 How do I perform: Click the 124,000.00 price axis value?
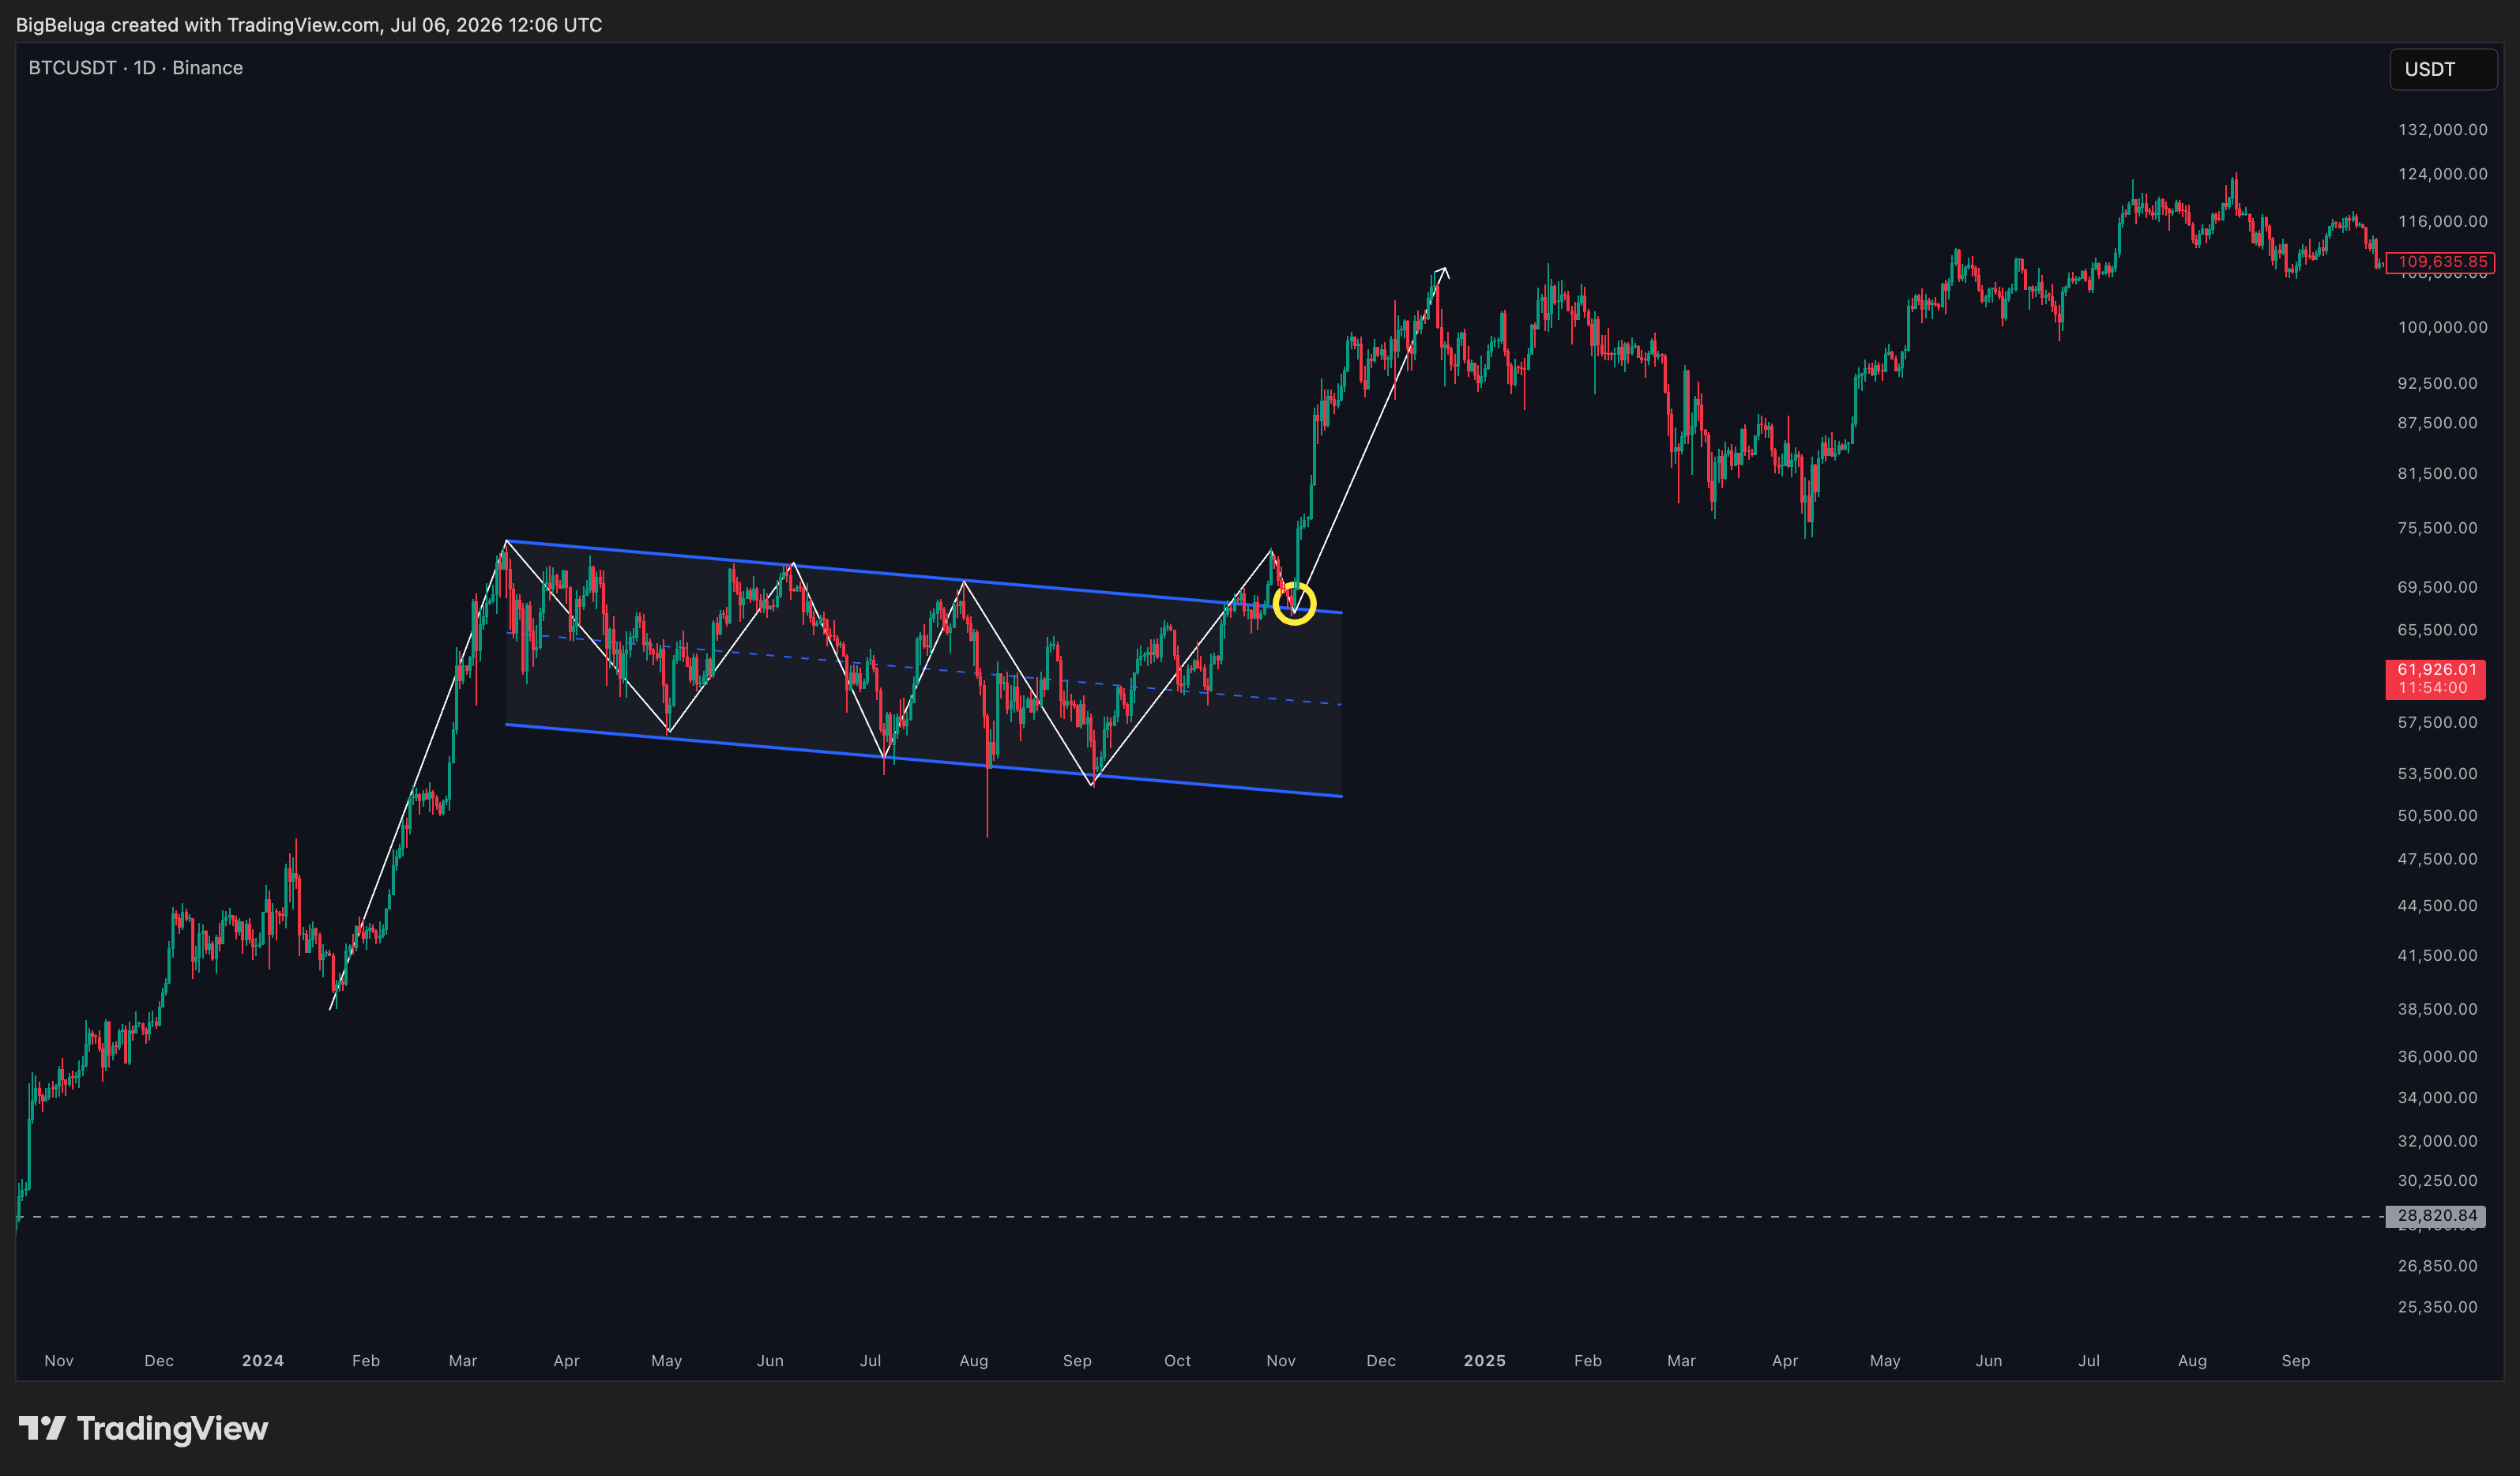click(x=2442, y=174)
